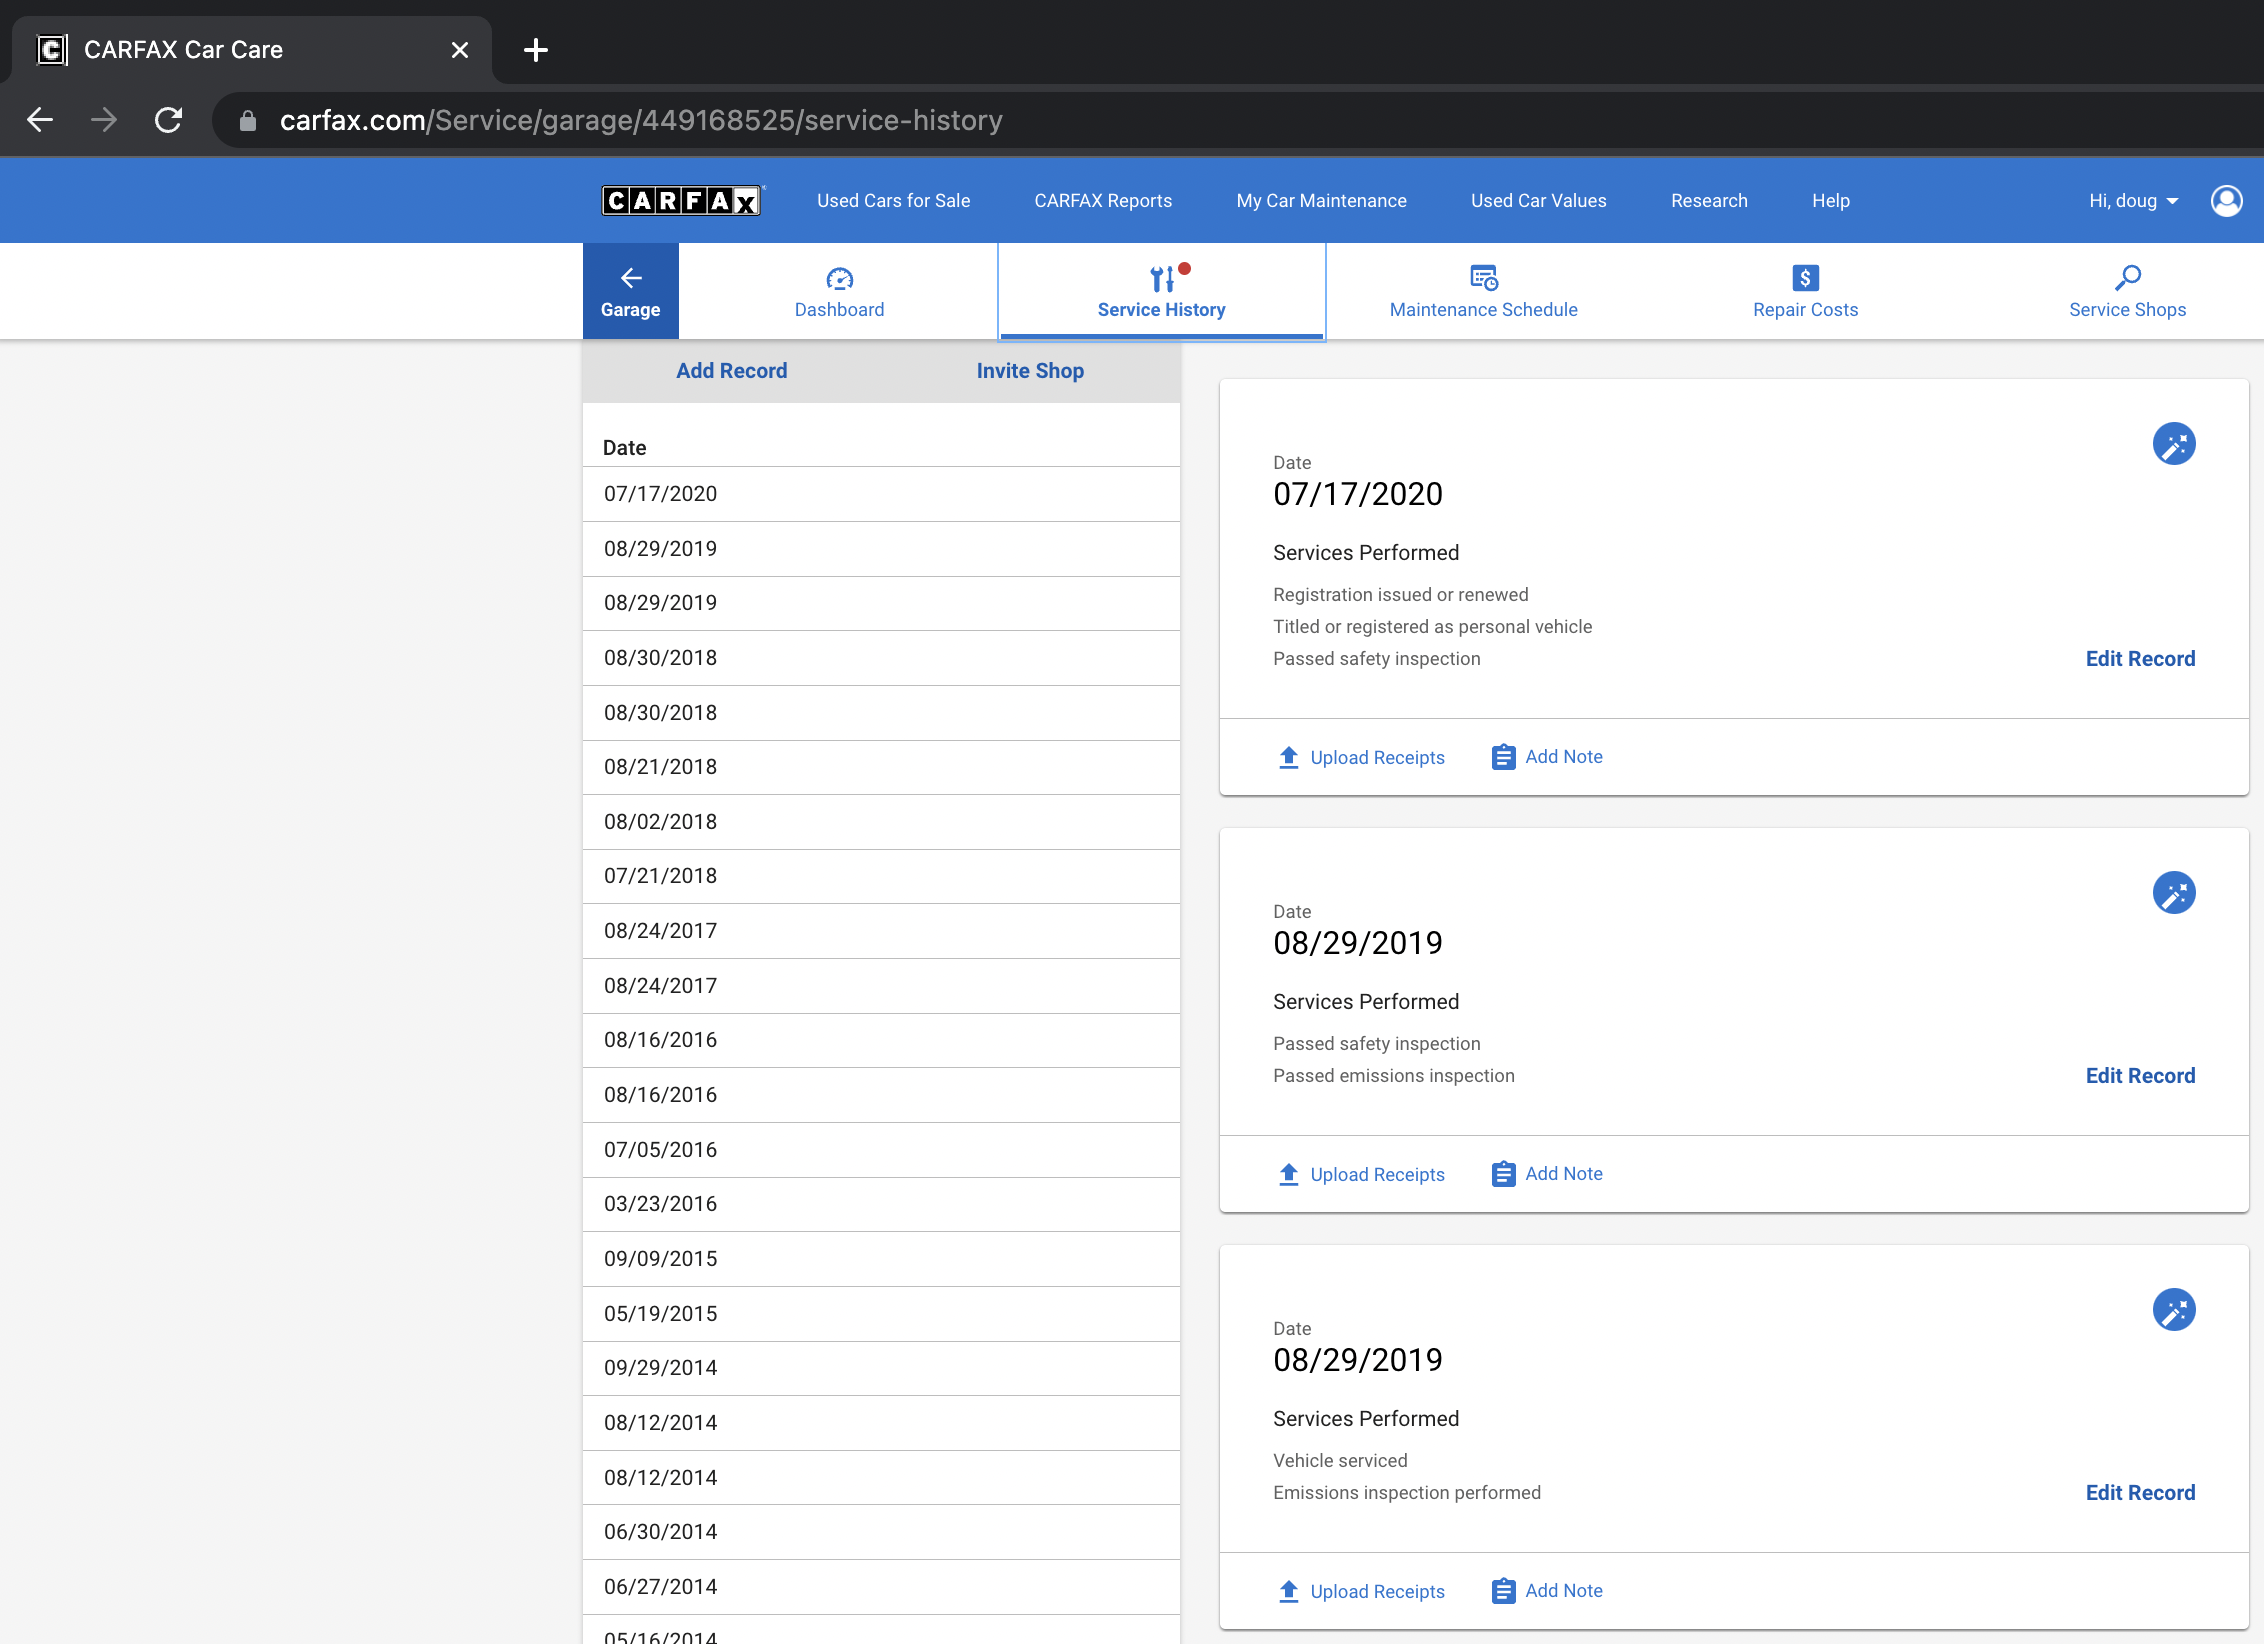Click magic wand icon on first 08/29/2019 card
The height and width of the screenshot is (1644, 2264).
pyautogui.click(x=2174, y=893)
